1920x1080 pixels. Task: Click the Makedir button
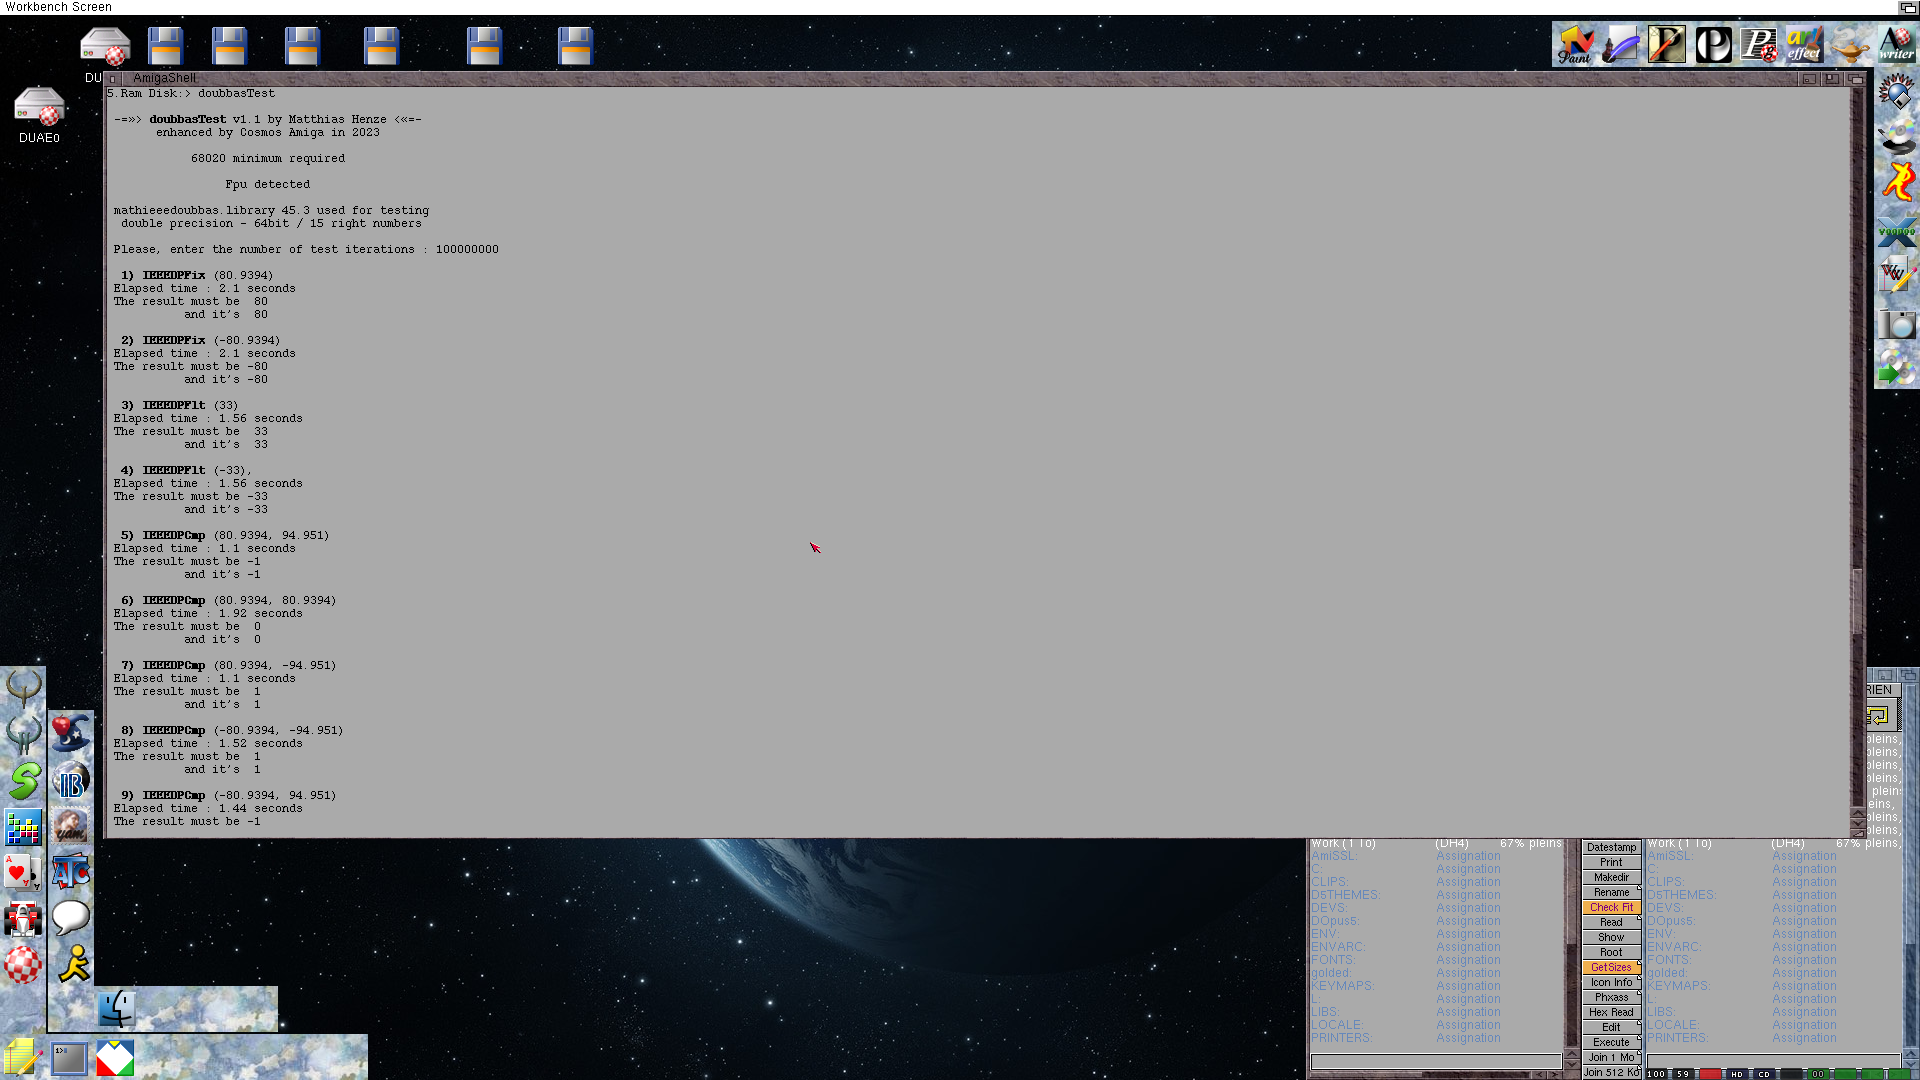click(x=1611, y=877)
